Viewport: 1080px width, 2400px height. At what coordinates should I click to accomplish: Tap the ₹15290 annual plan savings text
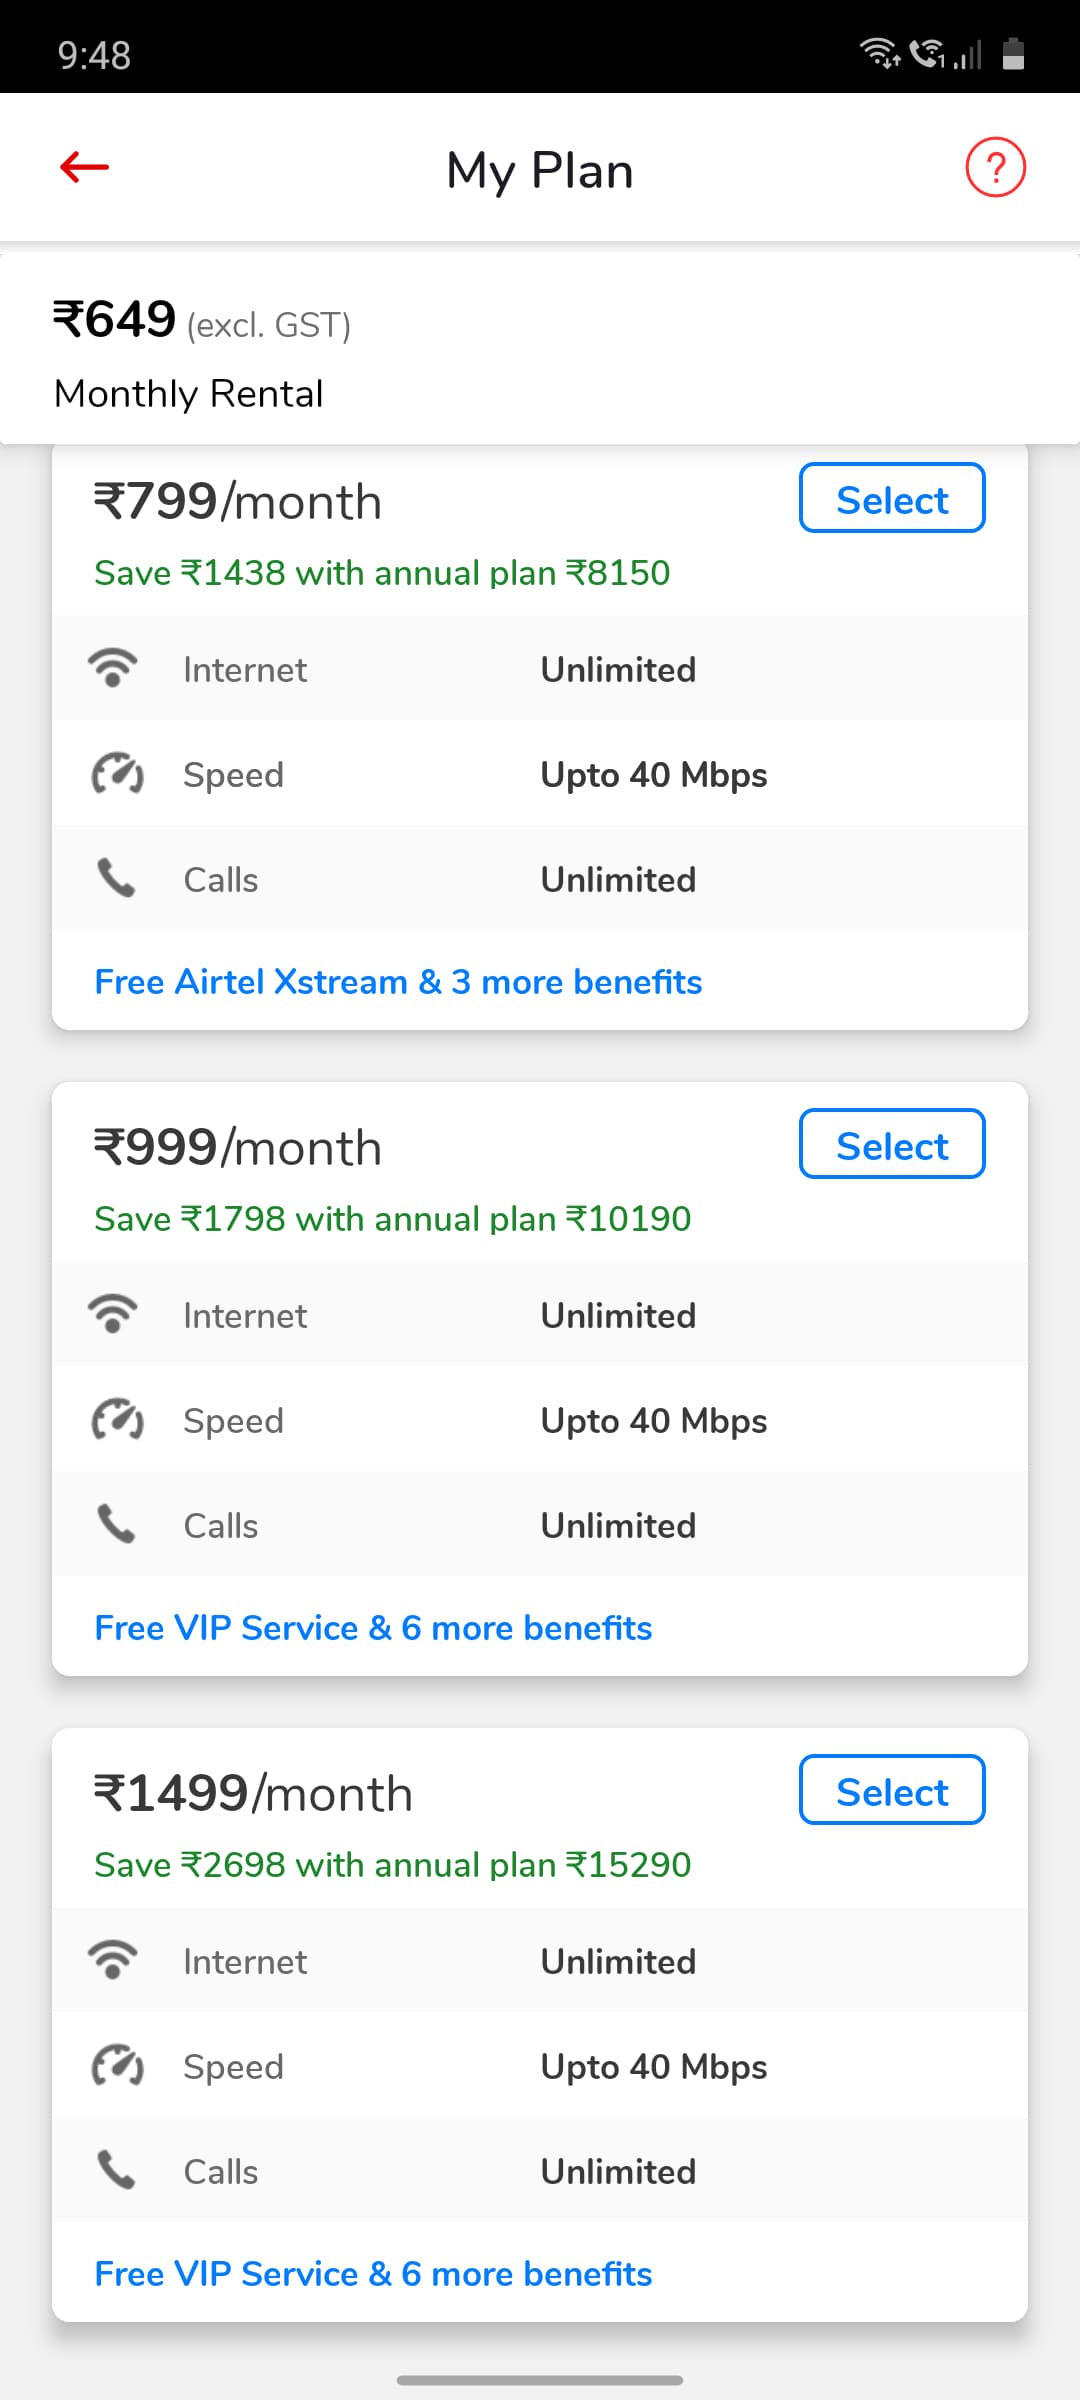(392, 1865)
